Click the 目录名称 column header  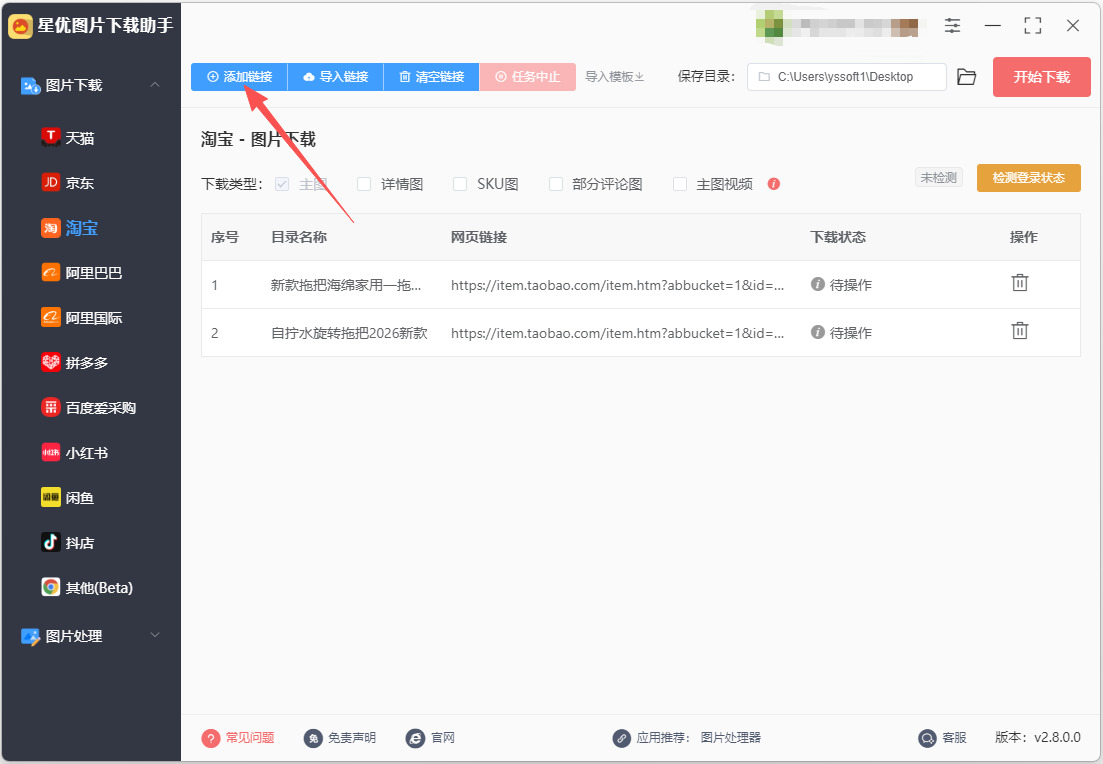point(299,237)
